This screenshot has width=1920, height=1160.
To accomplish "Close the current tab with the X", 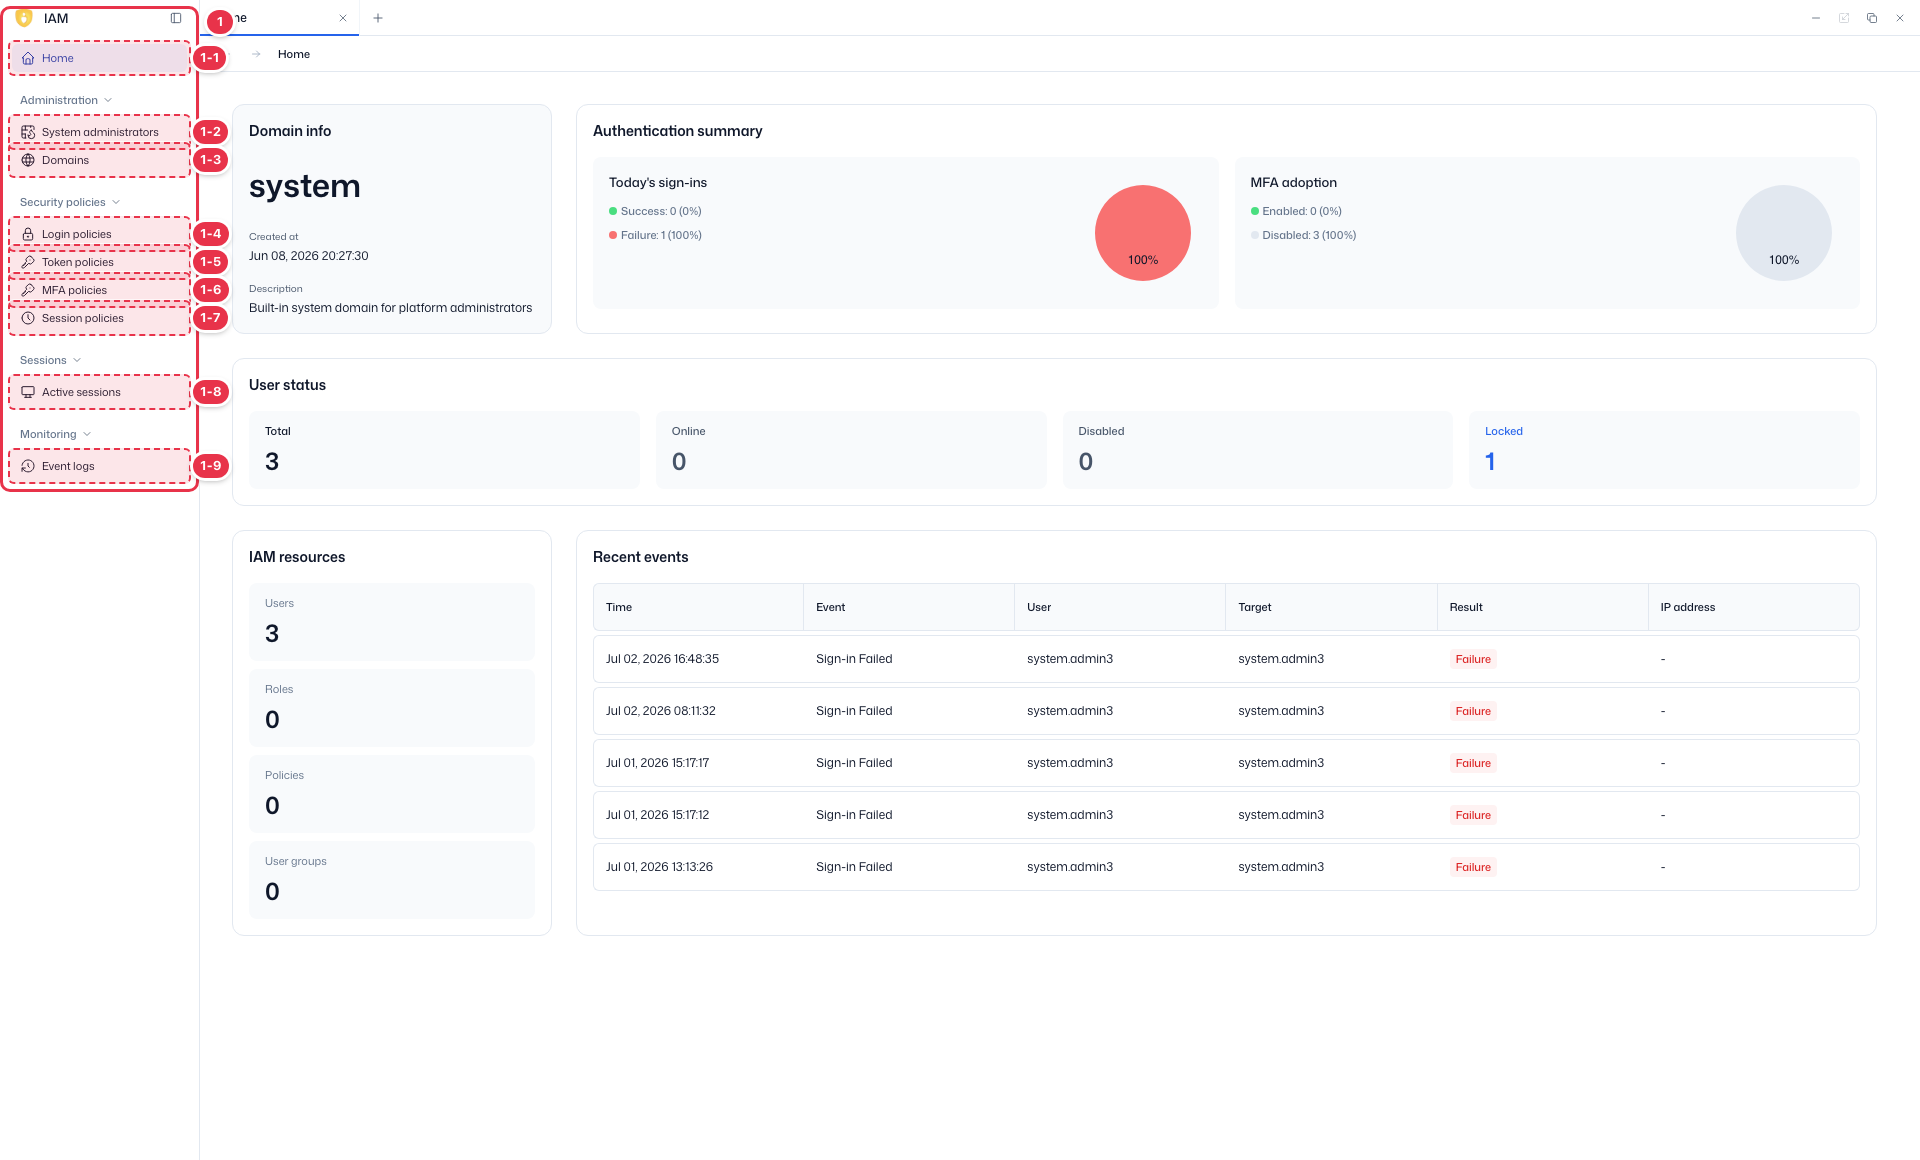I will pos(343,18).
